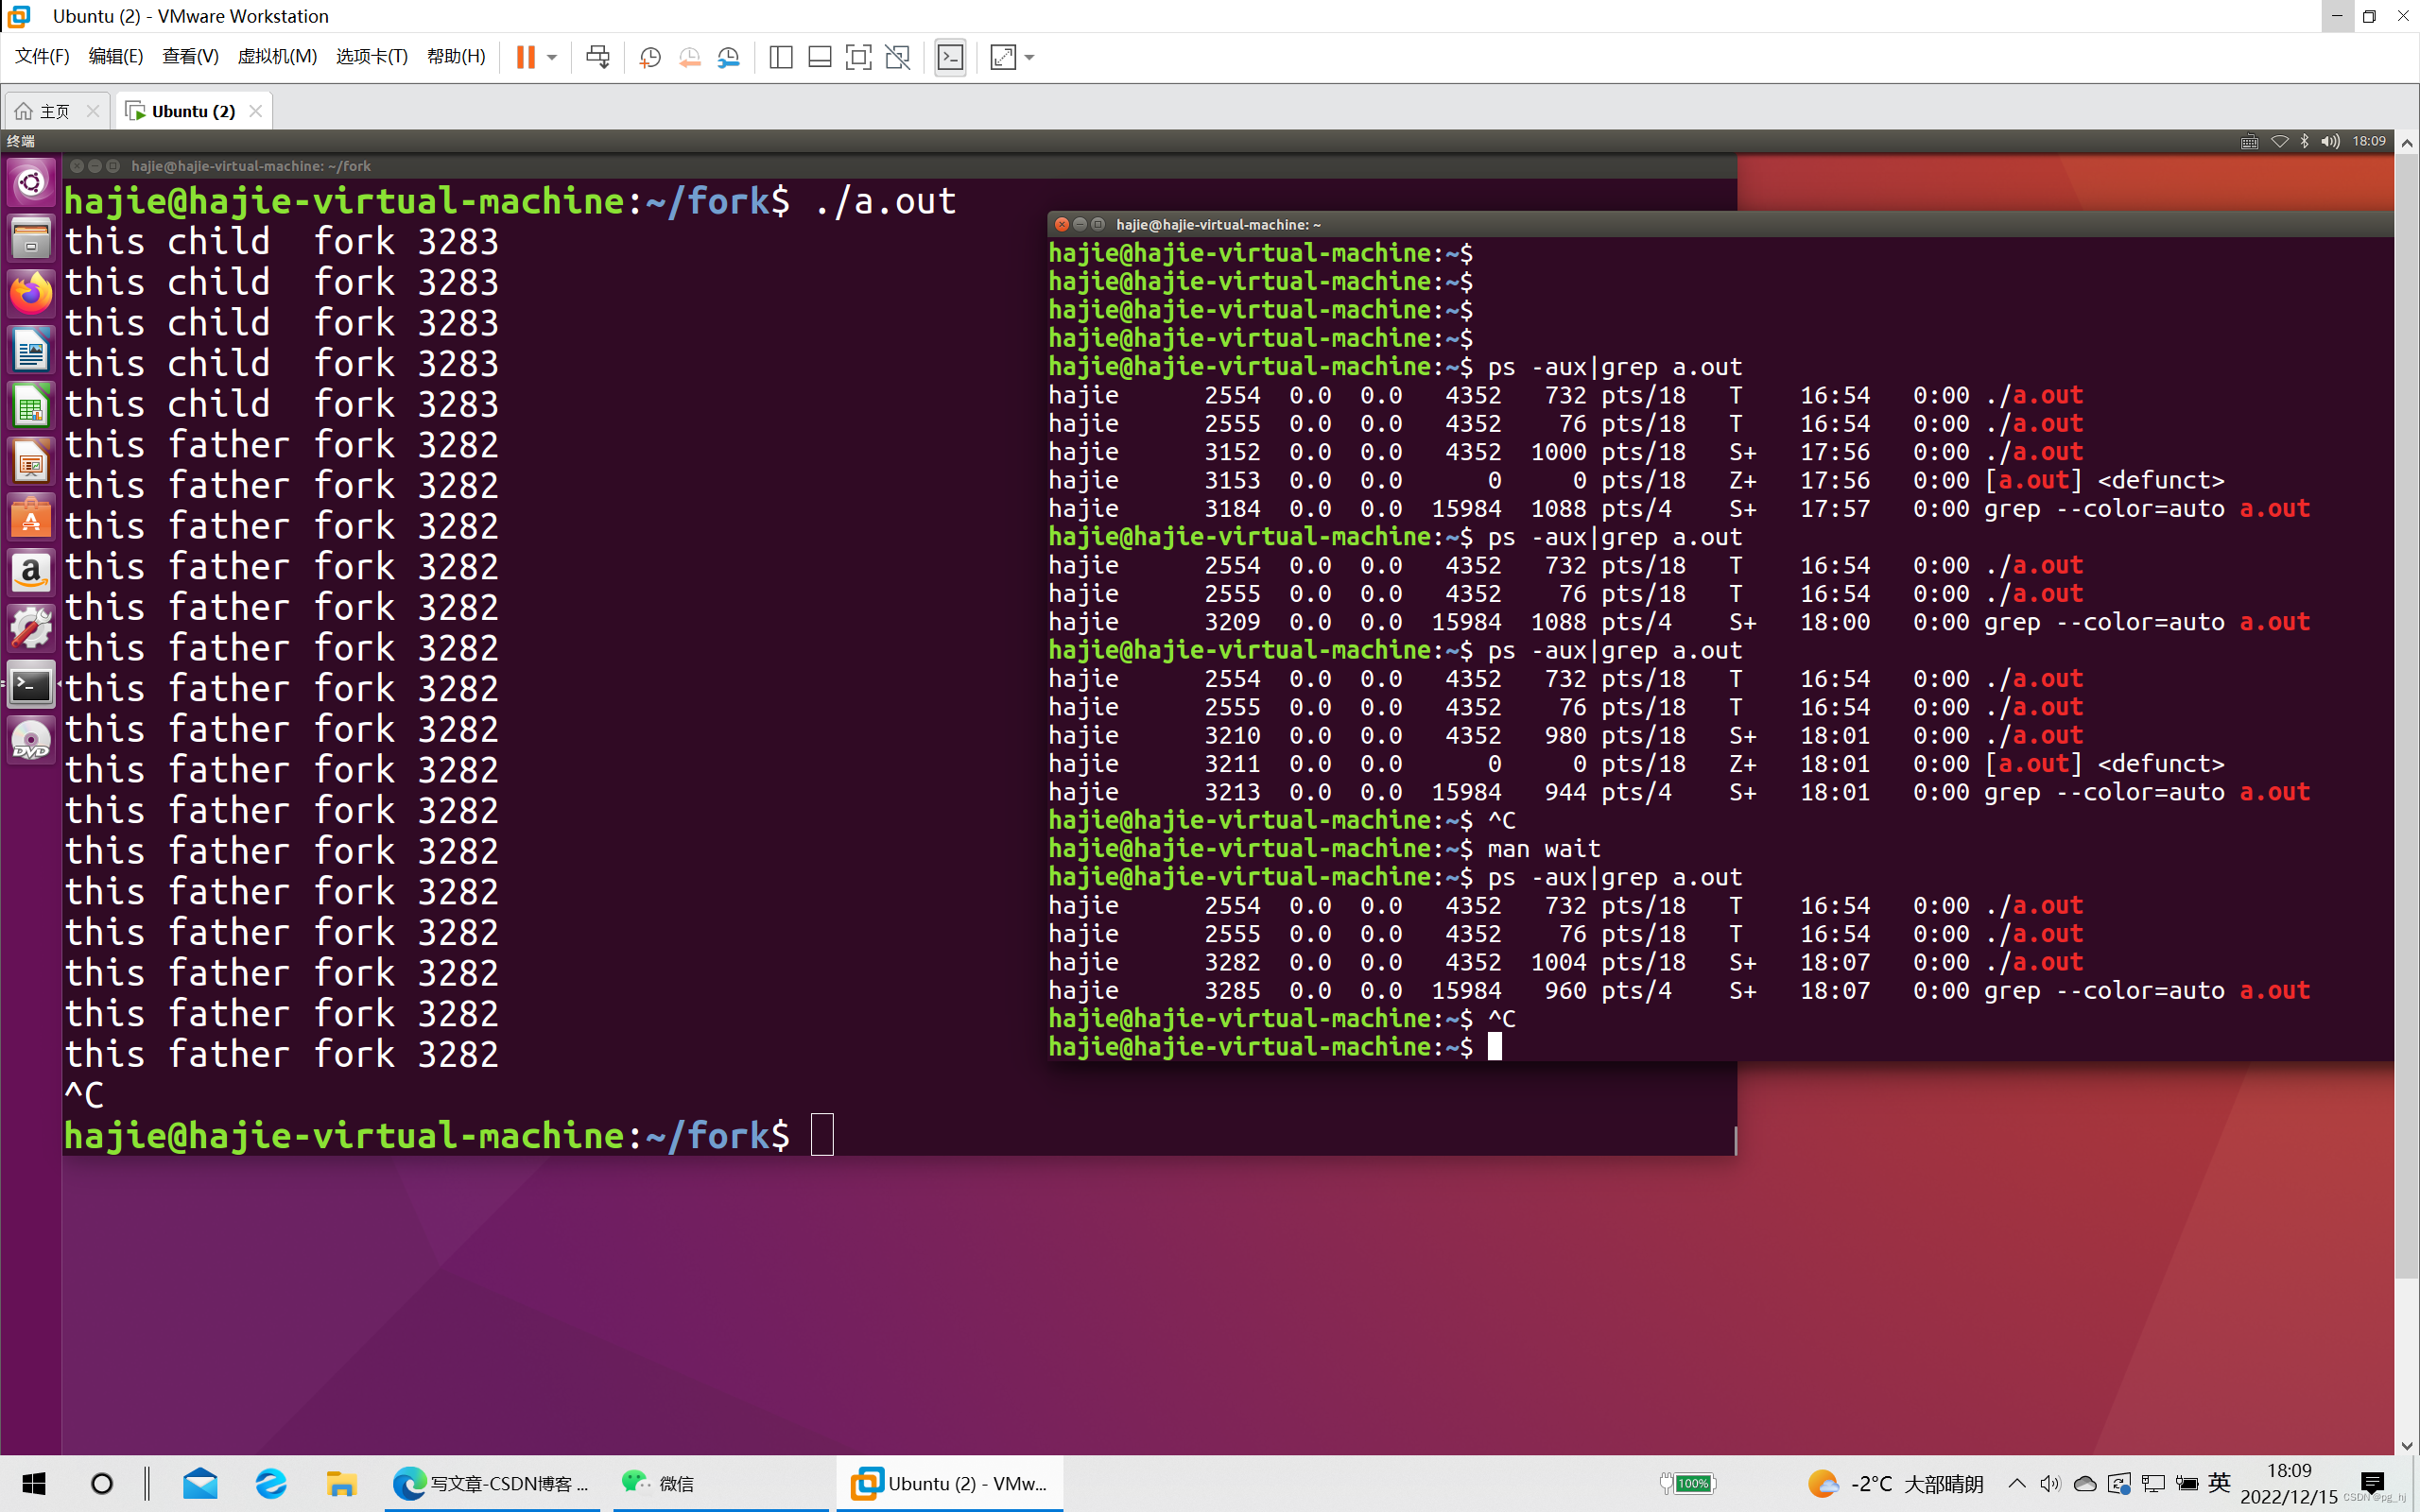Open the 虚拟机(M) menu

[277, 56]
